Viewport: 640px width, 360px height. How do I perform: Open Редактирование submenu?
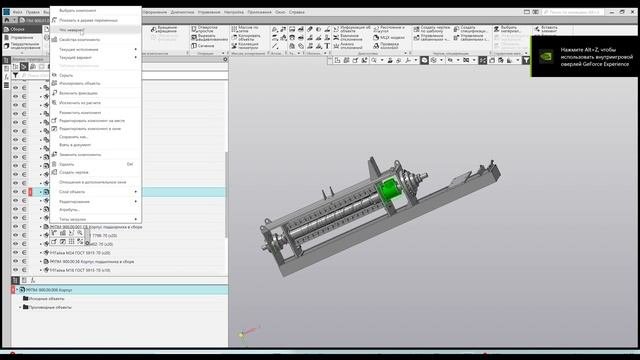click(96, 202)
